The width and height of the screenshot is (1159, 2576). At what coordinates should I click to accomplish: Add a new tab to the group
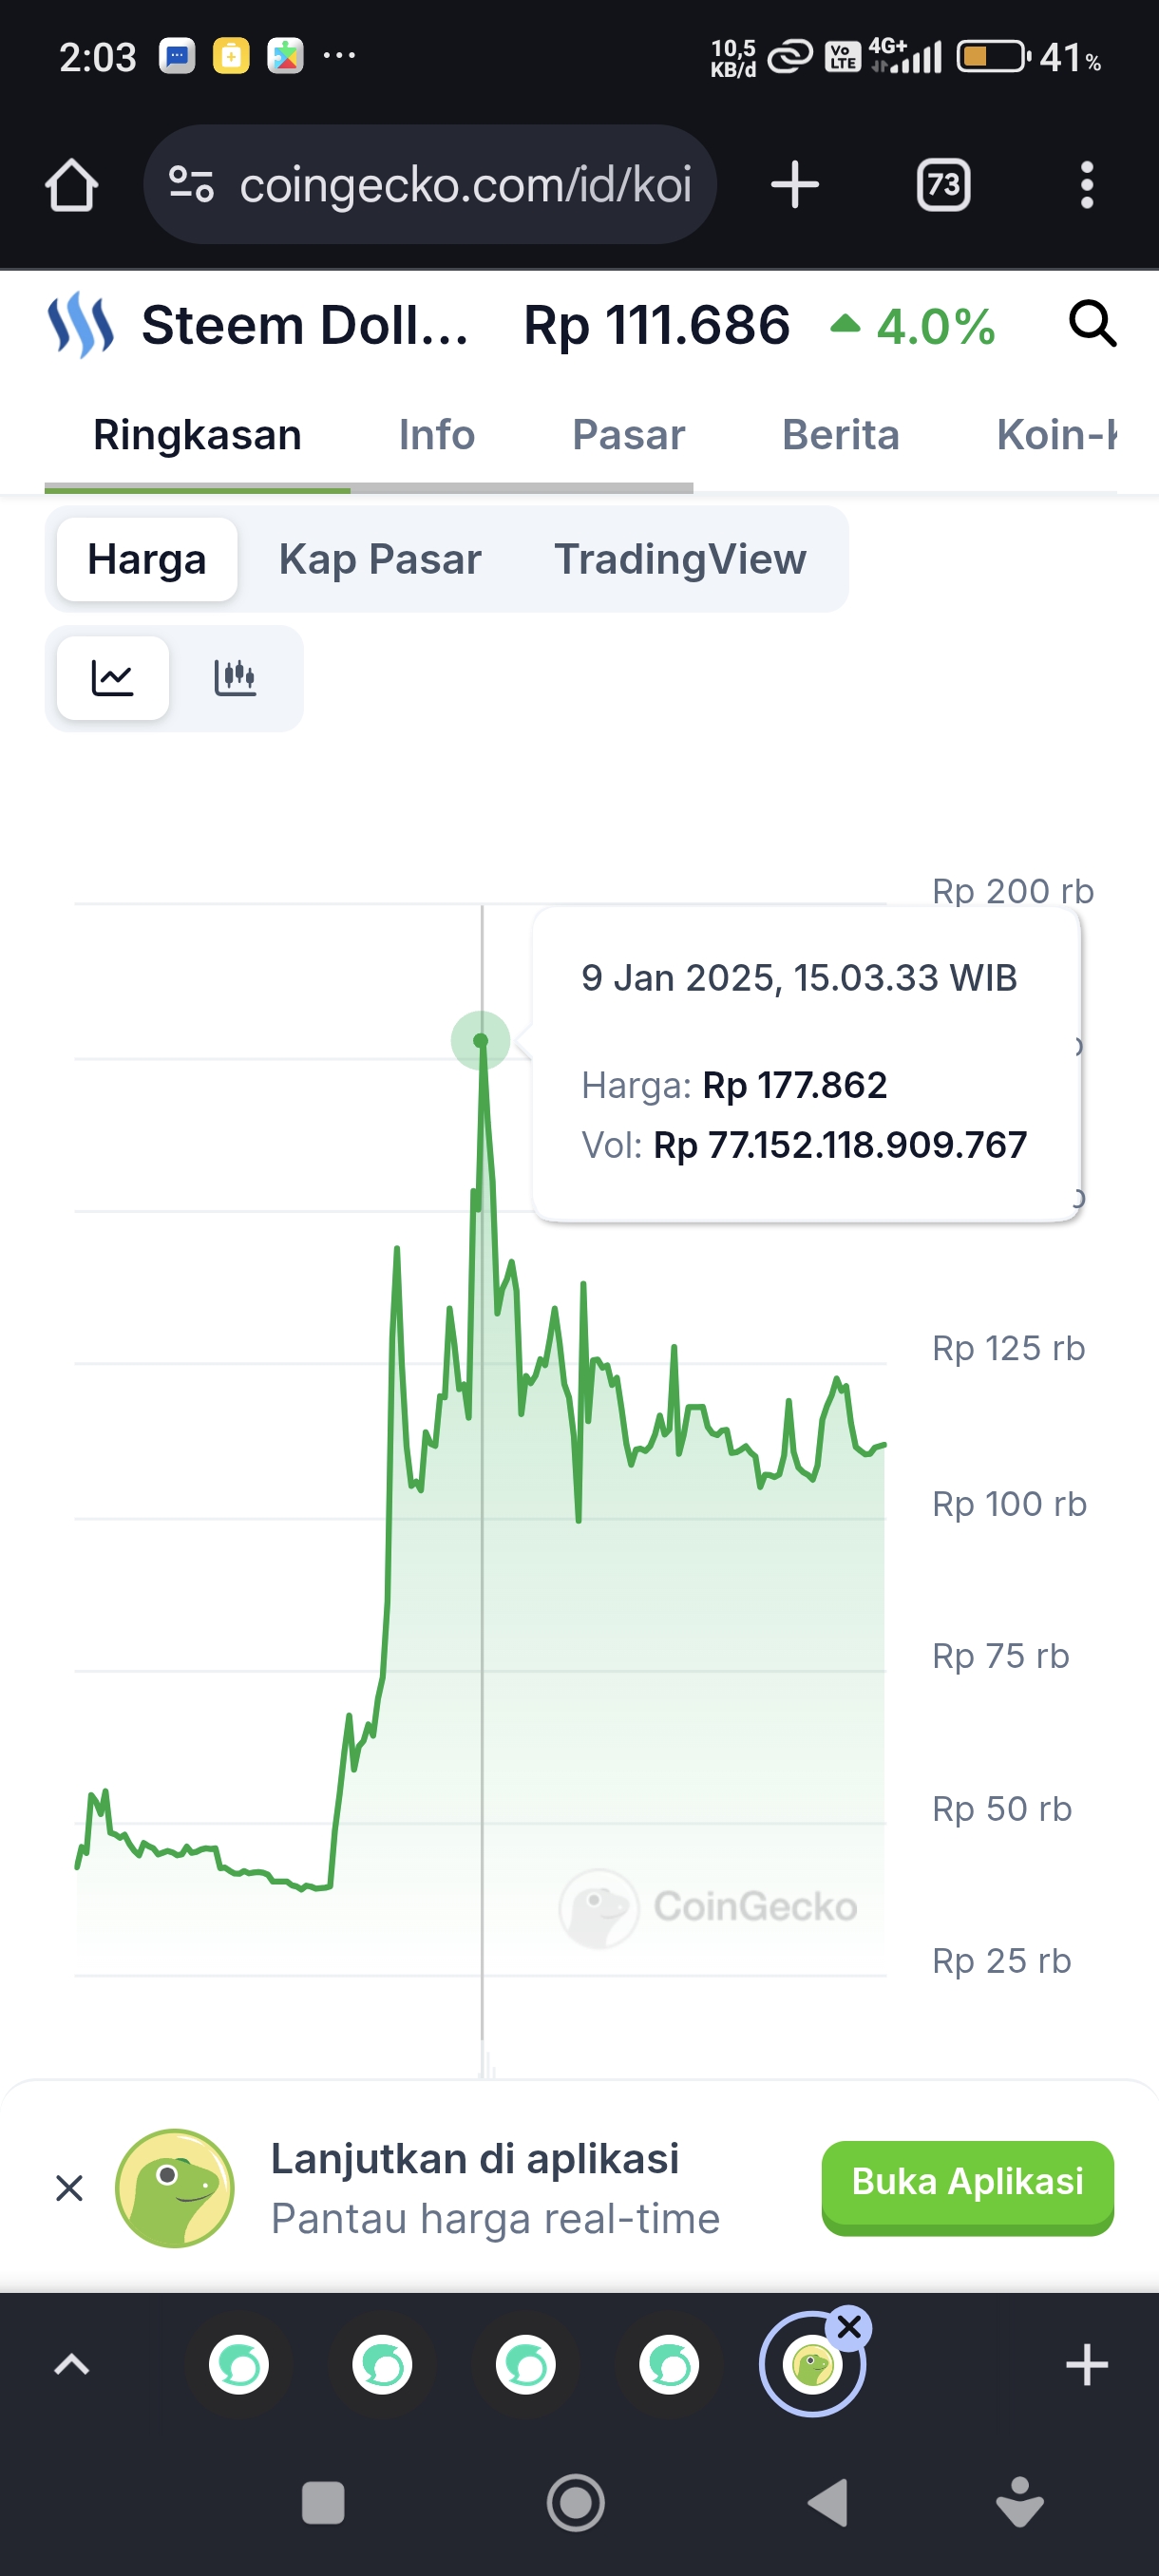1086,2365
